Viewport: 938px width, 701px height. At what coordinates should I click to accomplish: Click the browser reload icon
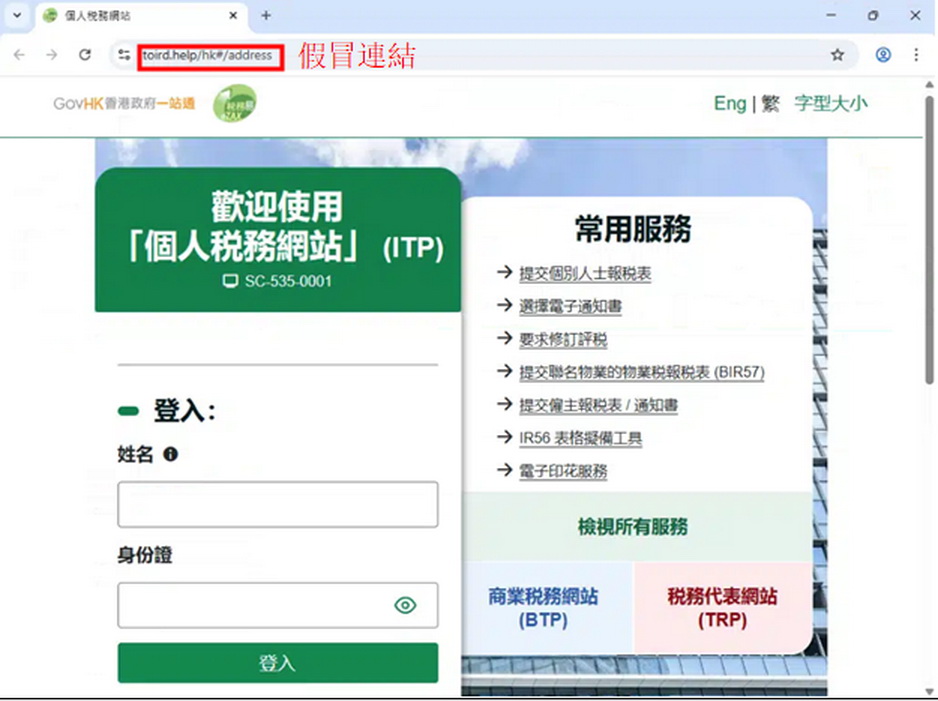(85, 56)
